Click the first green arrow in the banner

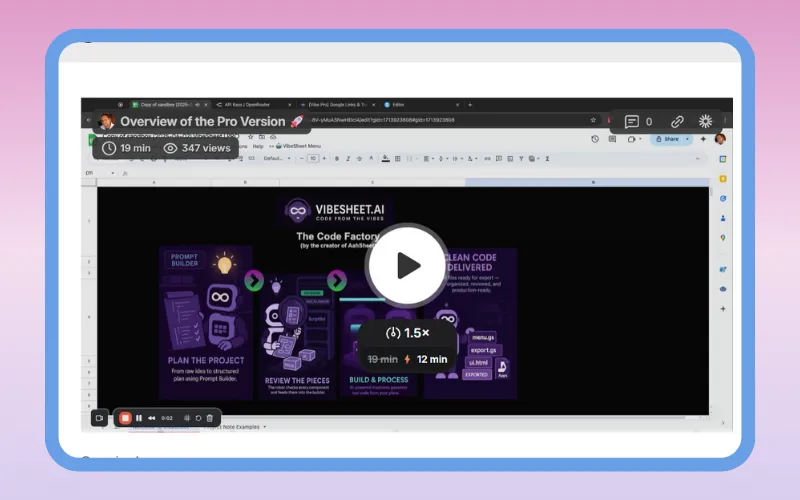point(254,280)
